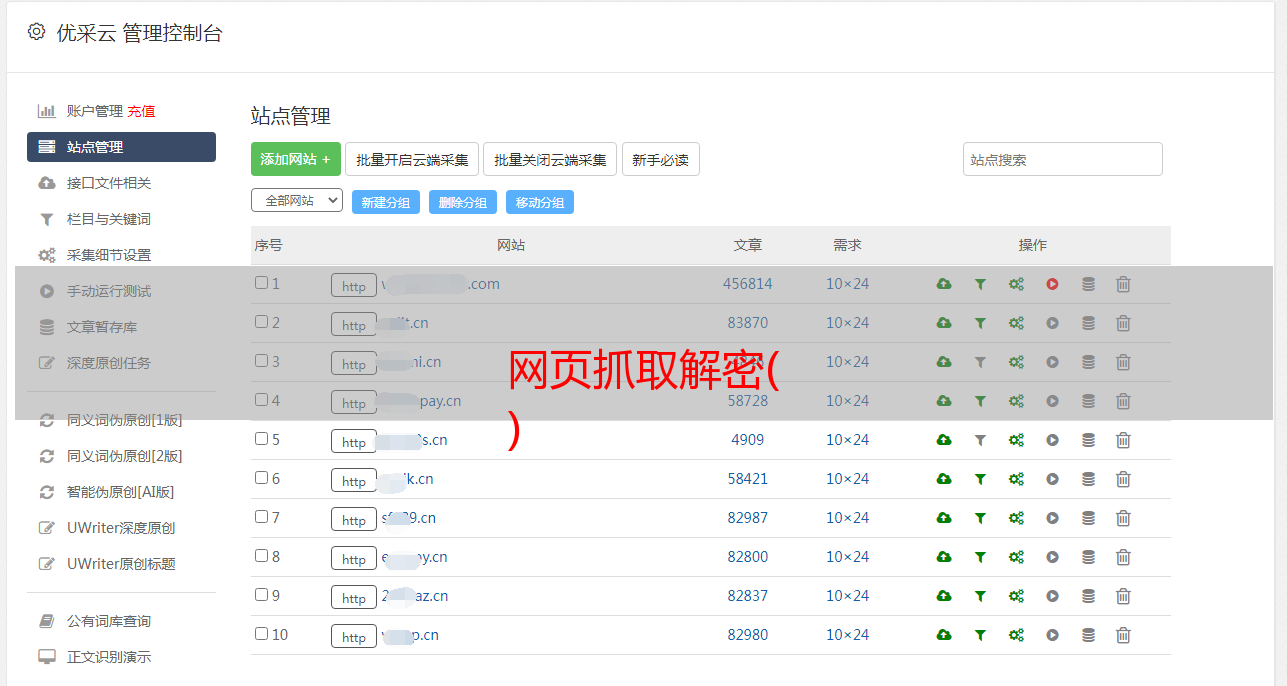Open 栏目与关键词 in the sidebar
The width and height of the screenshot is (1287, 686).
109,219
